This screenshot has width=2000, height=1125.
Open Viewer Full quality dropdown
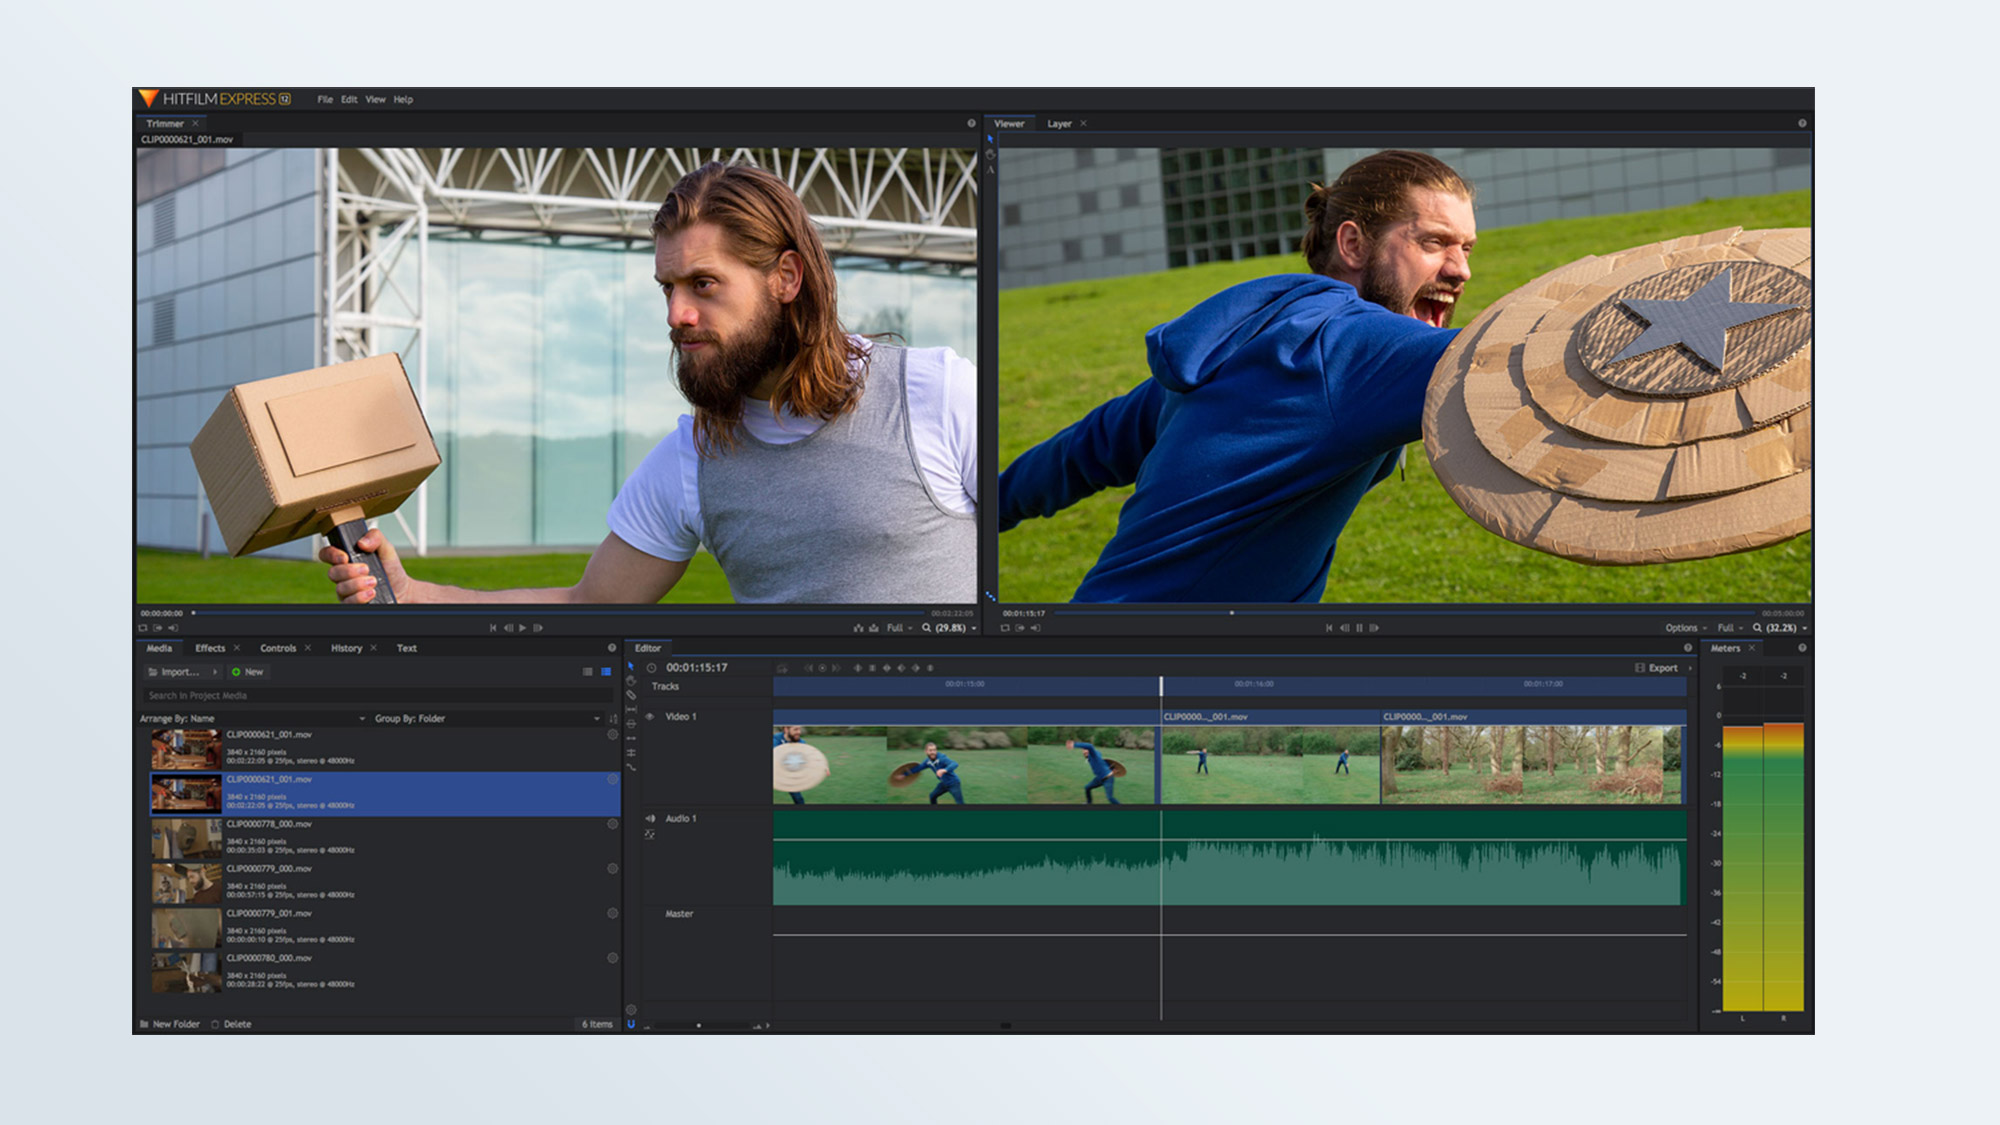click(1730, 628)
